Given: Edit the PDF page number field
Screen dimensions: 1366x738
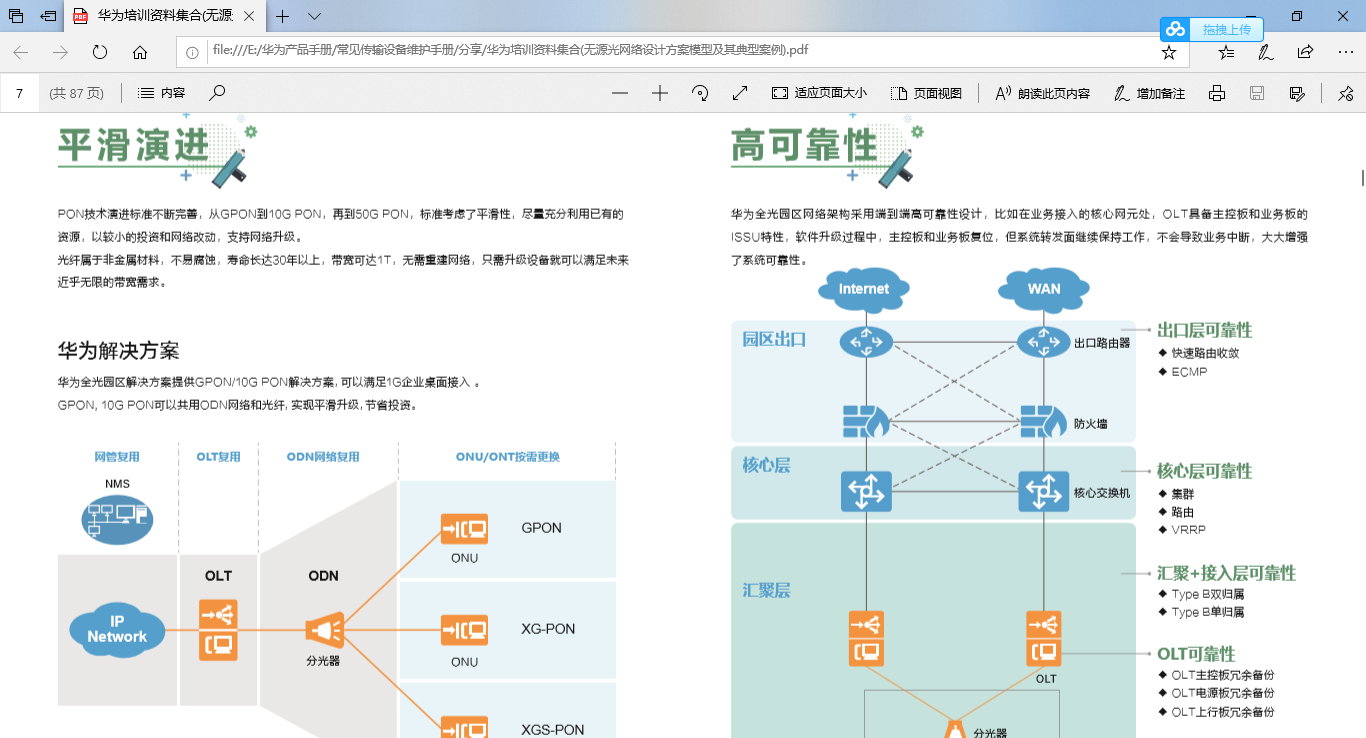Looking at the screenshot, I should [x=19, y=93].
